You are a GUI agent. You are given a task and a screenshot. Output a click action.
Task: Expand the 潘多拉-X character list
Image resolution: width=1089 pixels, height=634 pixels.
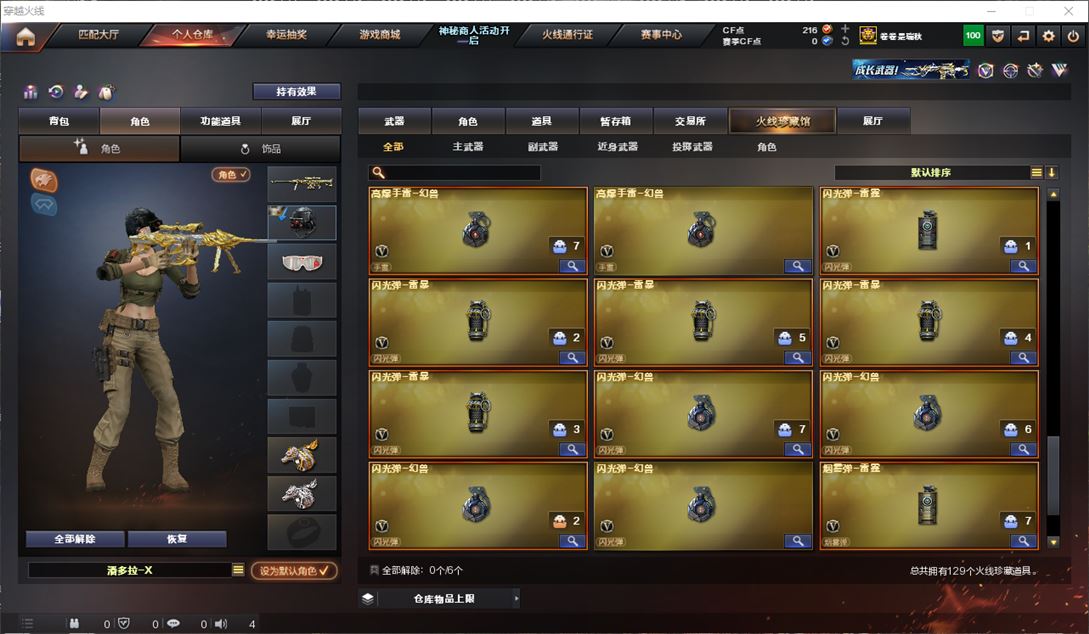[x=238, y=569]
